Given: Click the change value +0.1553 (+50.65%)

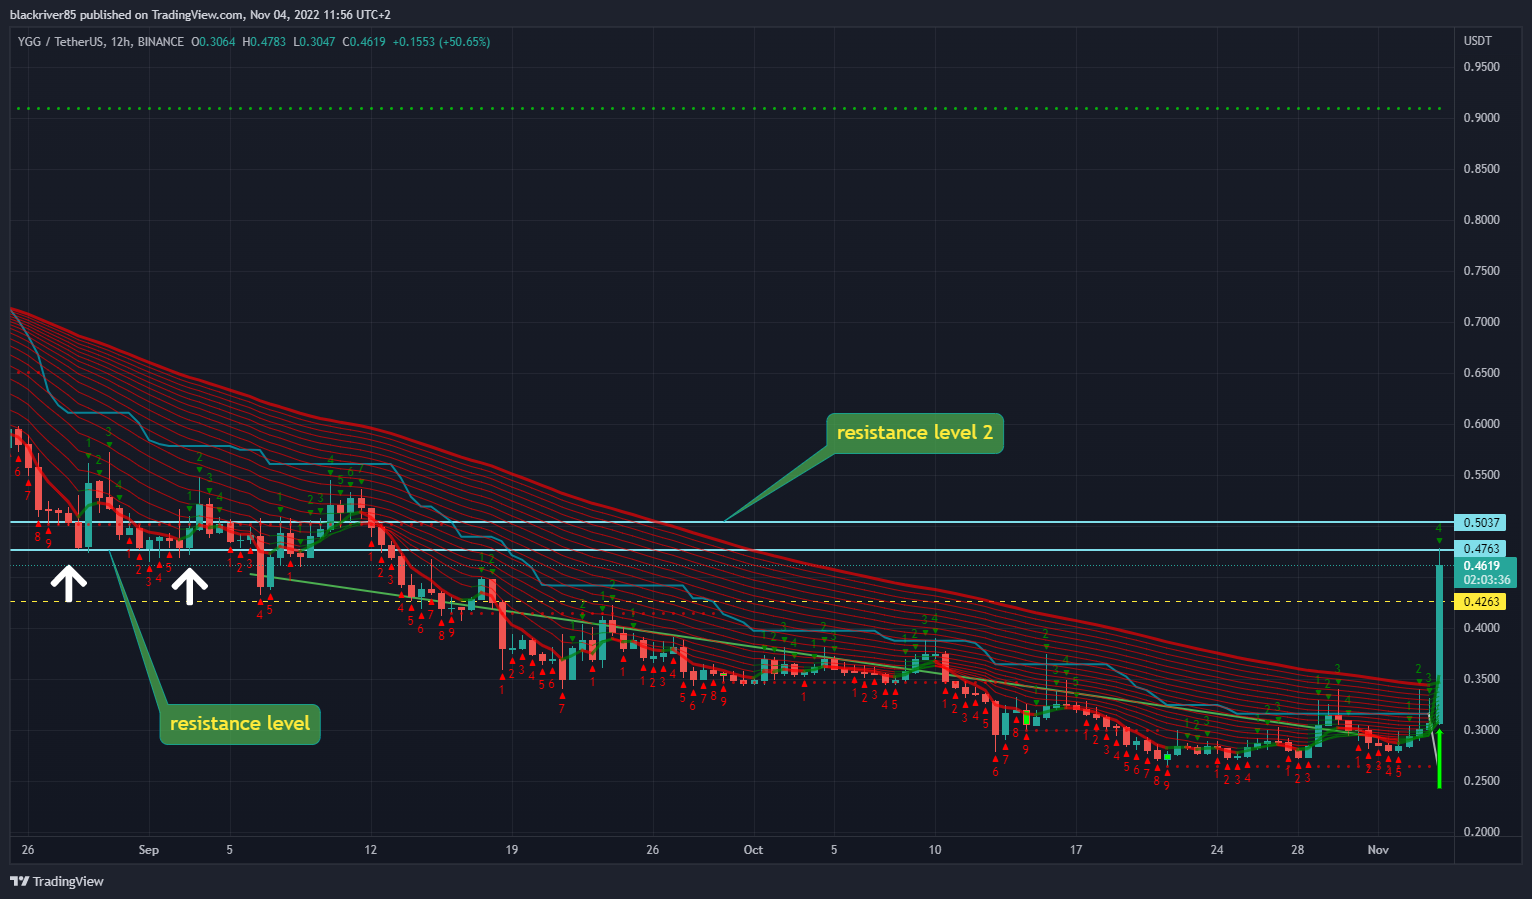Looking at the screenshot, I should [x=441, y=42].
